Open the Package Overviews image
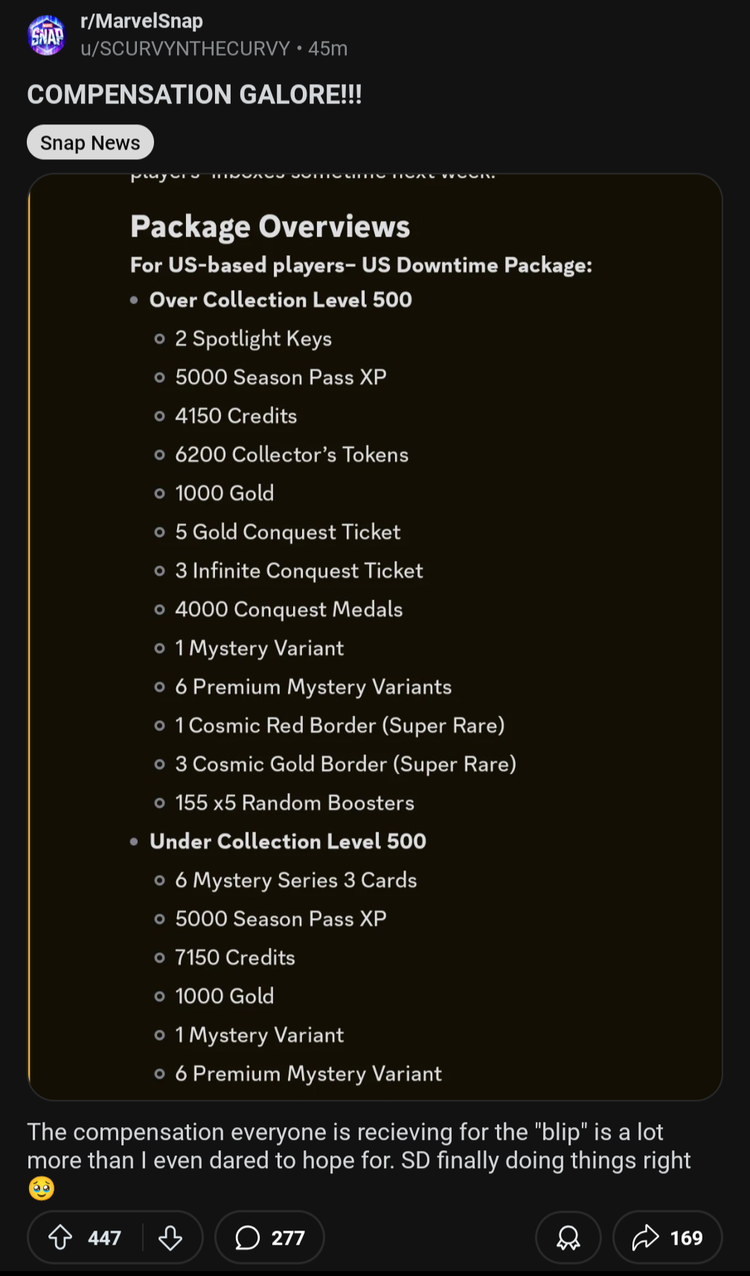750x1276 pixels. click(375, 637)
